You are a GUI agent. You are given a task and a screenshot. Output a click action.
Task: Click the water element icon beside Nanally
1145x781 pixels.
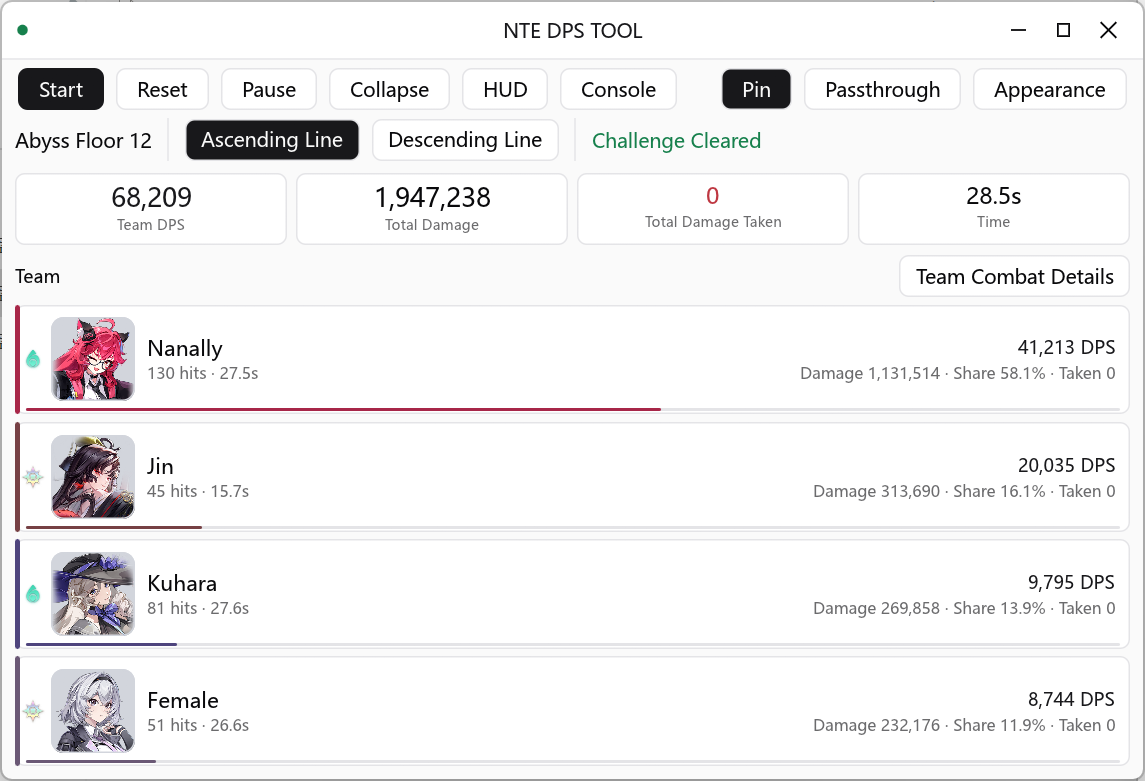33,358
